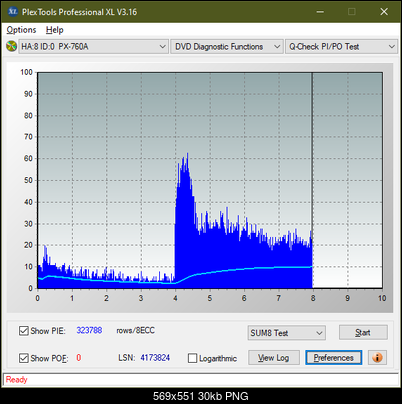Click the disc drive icon beside PX-760A
This screenshot has width=402, height=404.
[x=12, y=46]
